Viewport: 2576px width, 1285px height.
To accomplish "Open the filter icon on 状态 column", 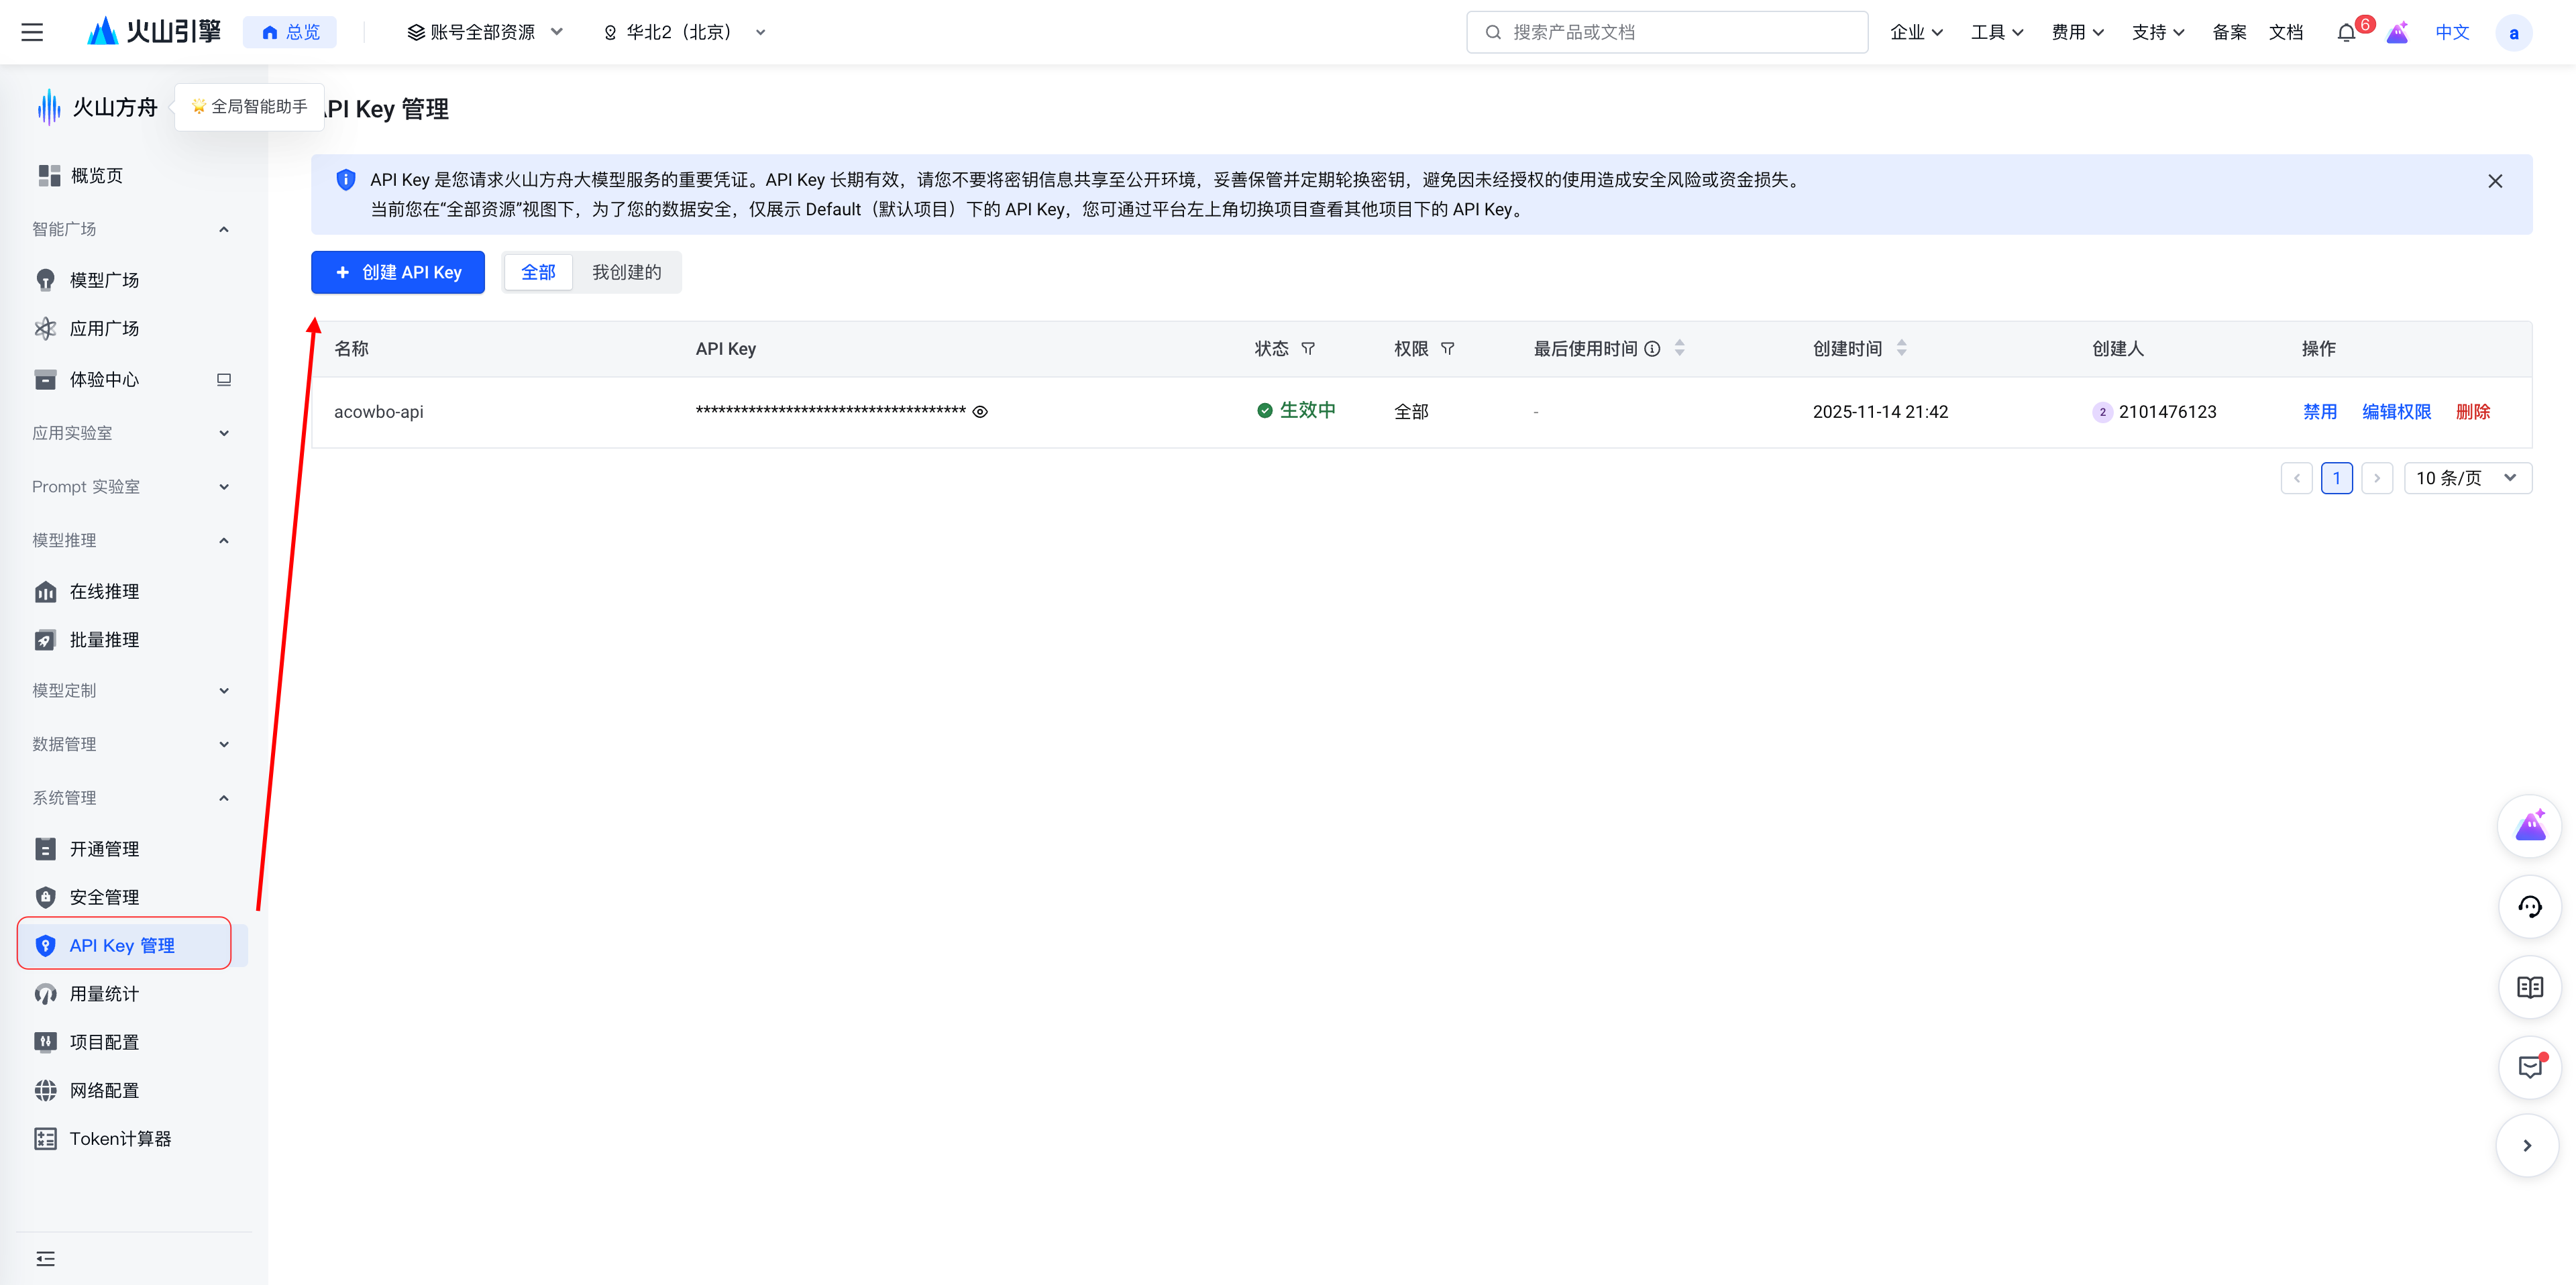I will [1309, 348].
